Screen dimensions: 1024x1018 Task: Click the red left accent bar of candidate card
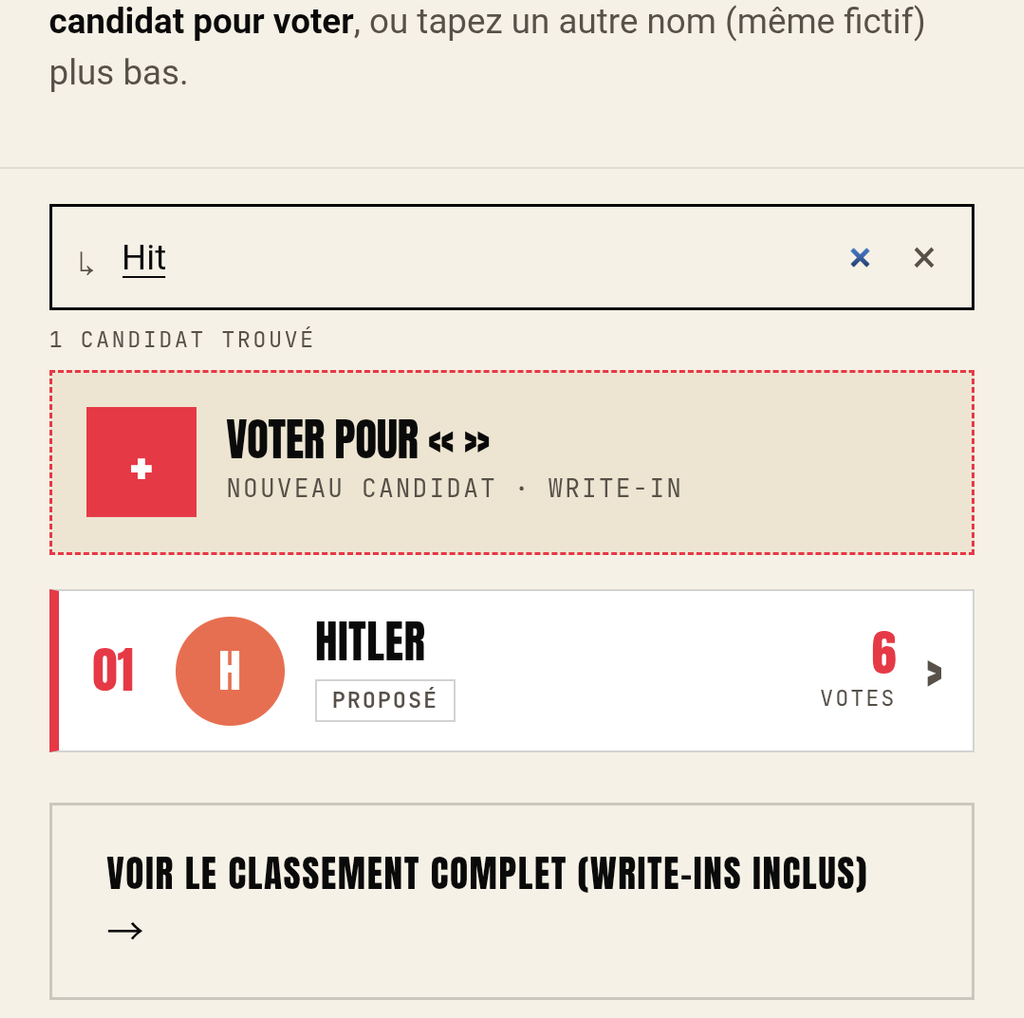tap(54, 671)
